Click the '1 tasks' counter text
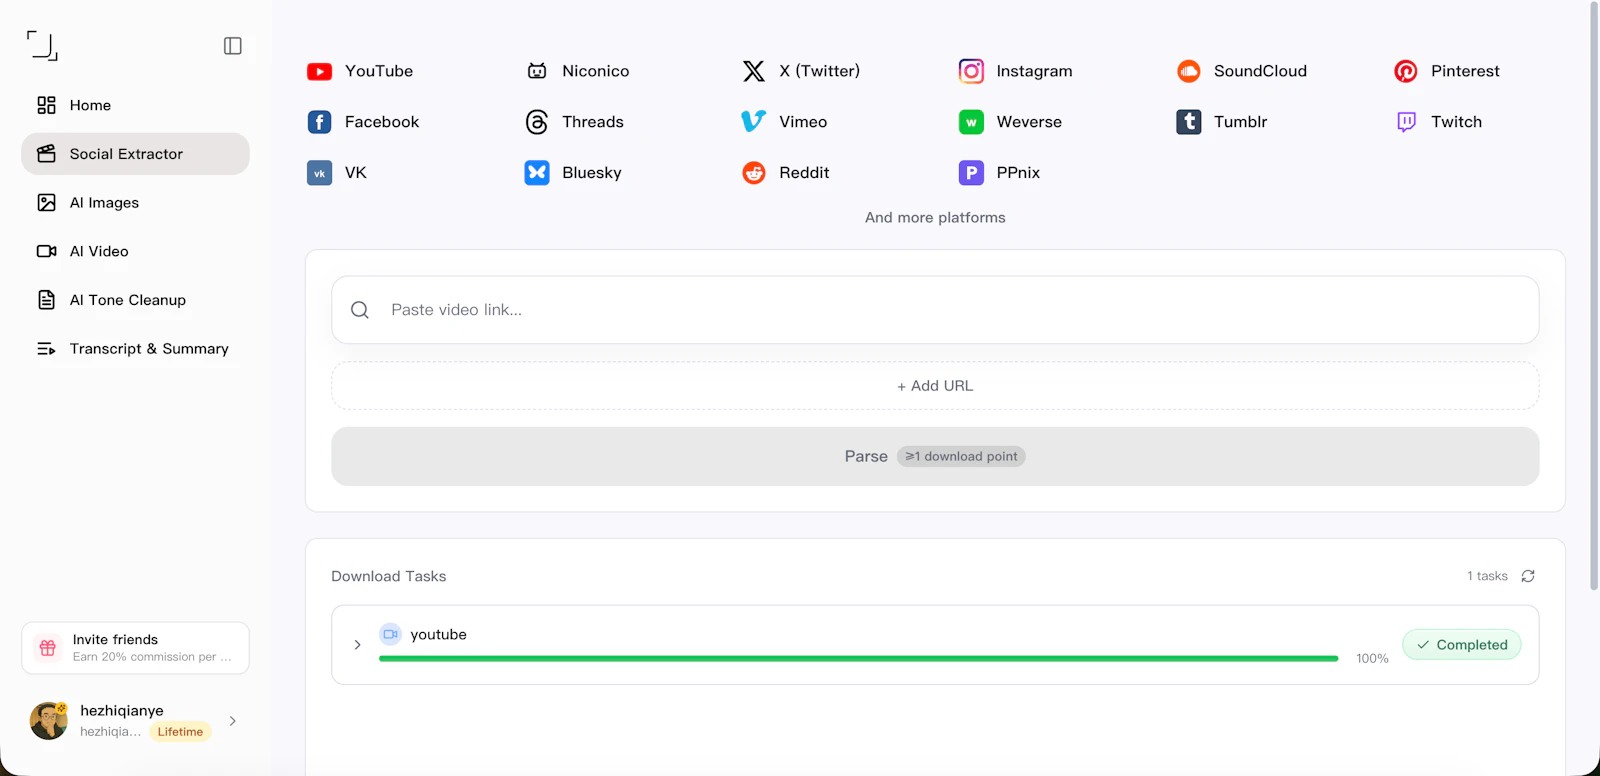This screenshot has width=1600, height=776. tap(1487, 576)
